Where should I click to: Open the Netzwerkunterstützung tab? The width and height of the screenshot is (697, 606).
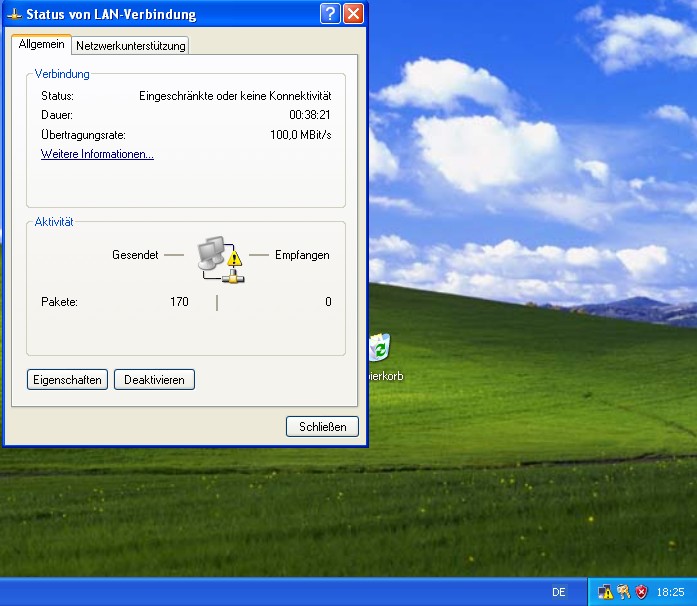point(130,45)
